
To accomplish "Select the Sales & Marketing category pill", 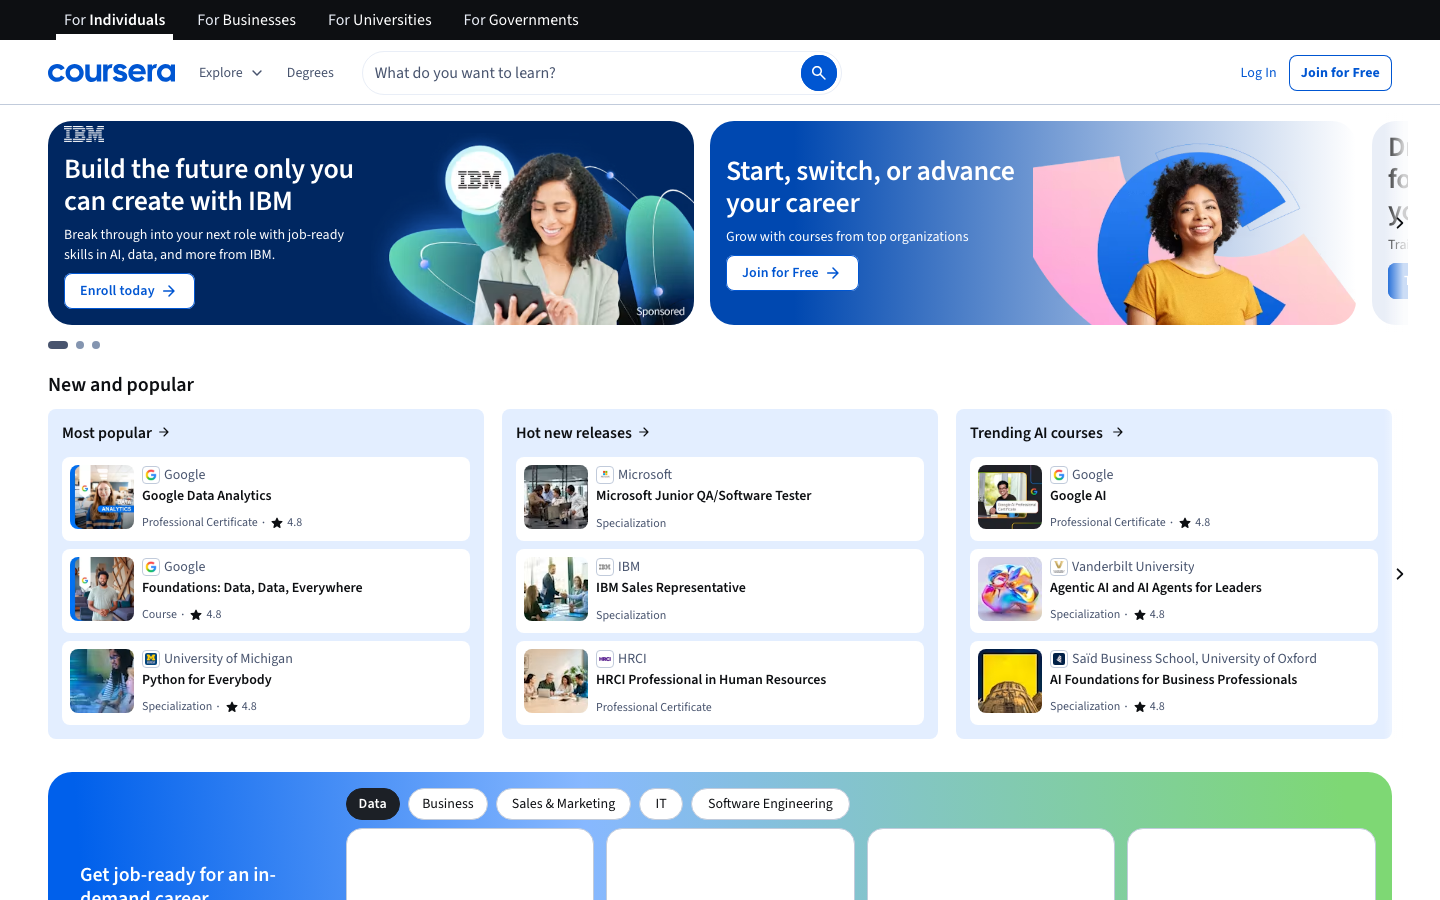I will (x=563, y=804).
